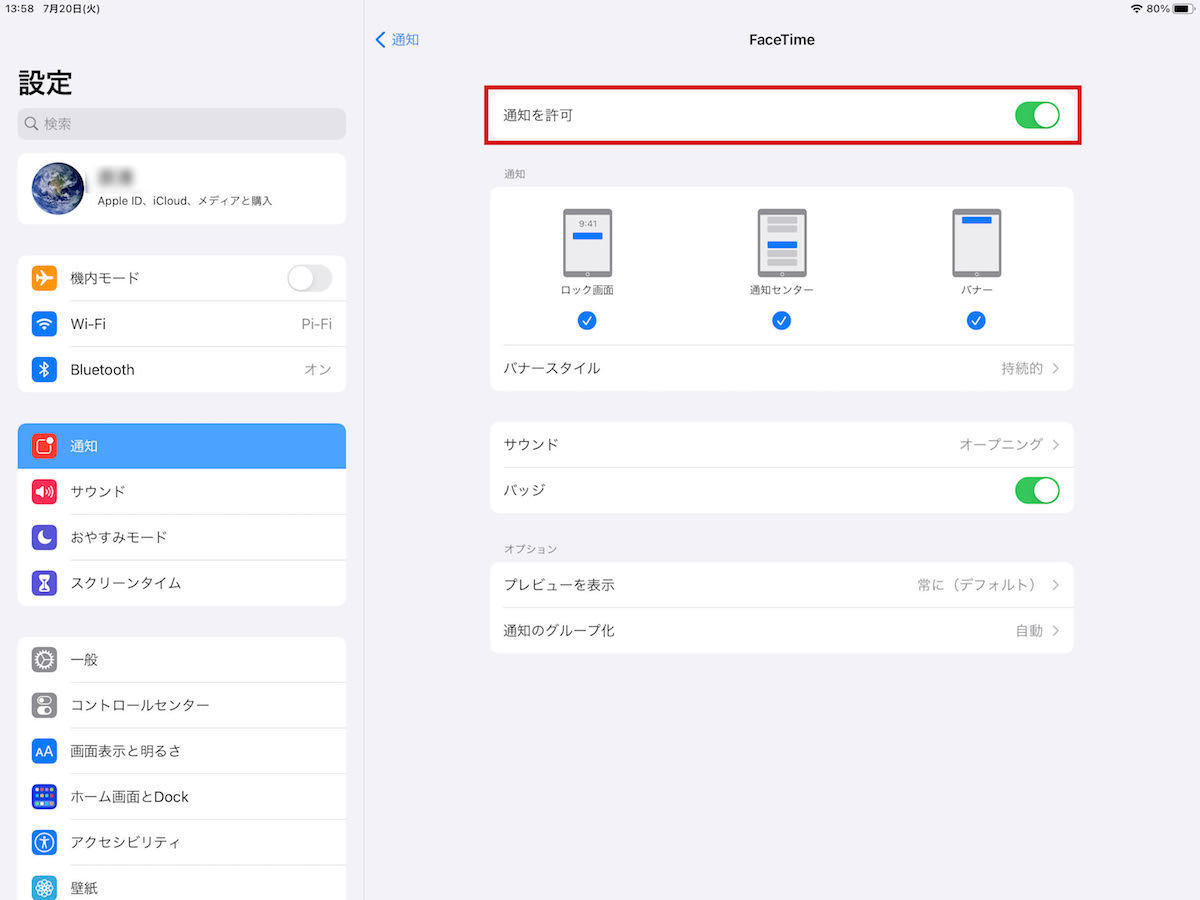Image resolution: width=1200 pixels, height=900 pixels.
Task: Uncheck the バナー checkmark
Action: point(976,321)
